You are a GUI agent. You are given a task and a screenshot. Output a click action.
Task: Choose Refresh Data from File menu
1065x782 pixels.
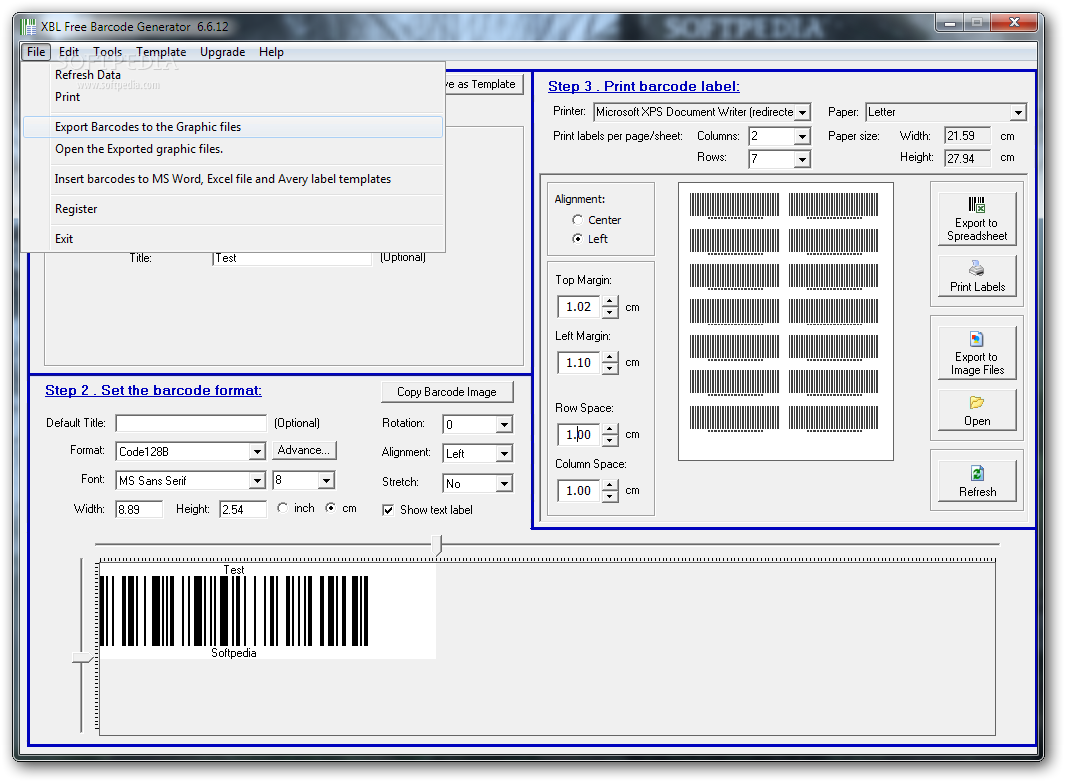tap(233, 75)
